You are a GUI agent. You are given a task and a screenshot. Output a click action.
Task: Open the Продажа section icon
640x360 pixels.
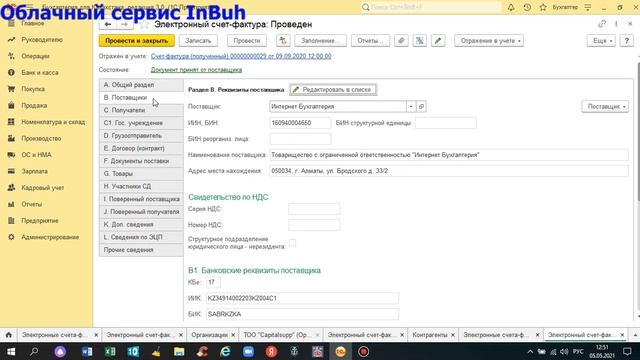tap(11, 105)
